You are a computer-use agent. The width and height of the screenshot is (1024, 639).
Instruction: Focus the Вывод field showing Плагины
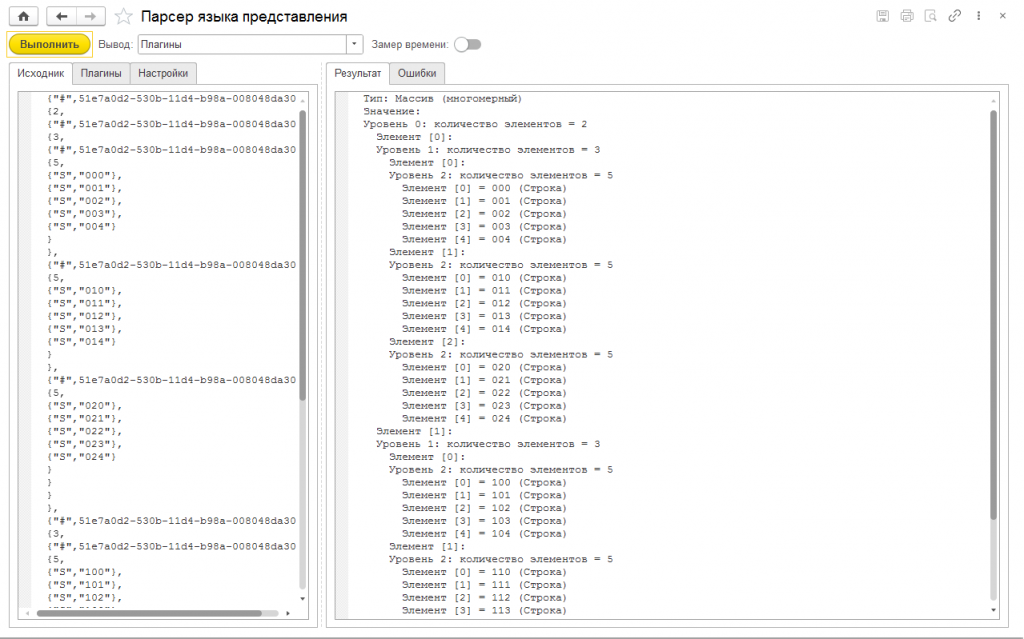point(242,44)
